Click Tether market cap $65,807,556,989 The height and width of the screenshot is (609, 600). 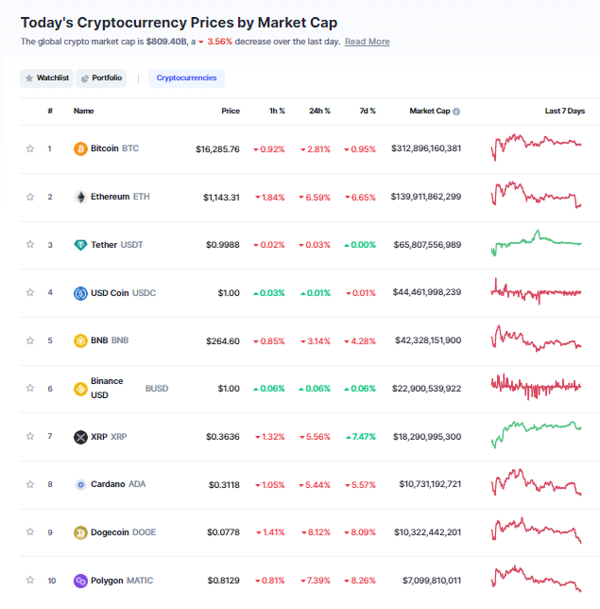coord(427,245)
